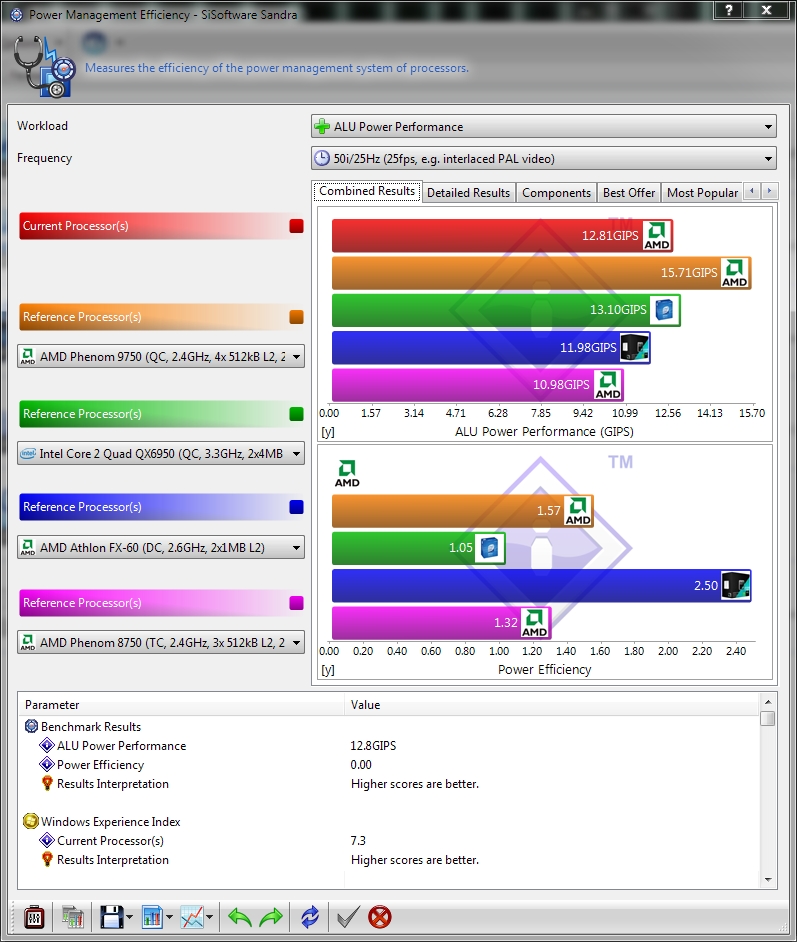
Task: Click the greyed copy-results chart icon
Action: [x=72, y=917]
